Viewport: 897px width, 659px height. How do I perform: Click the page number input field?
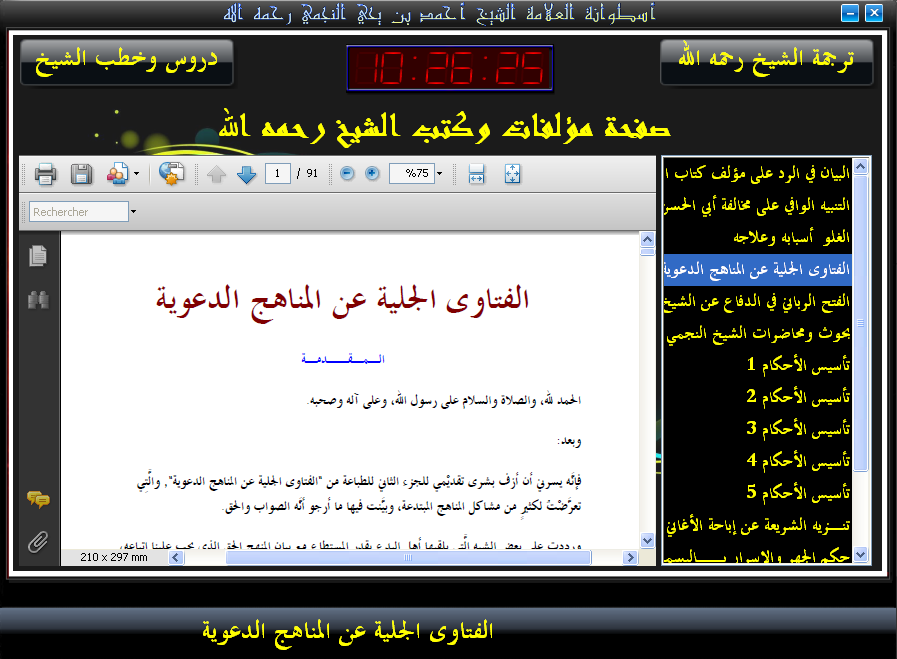[278, 174]
